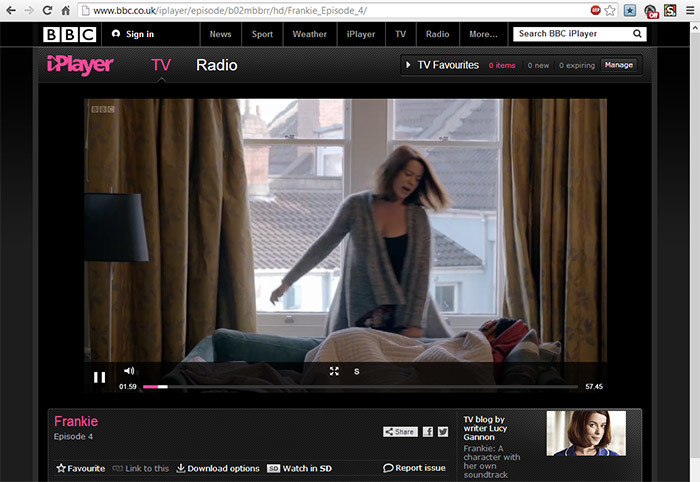Click the video progress bar
The width and height of the screenshot is (700, 482).
pyautogui.click(x=360, y=386)
